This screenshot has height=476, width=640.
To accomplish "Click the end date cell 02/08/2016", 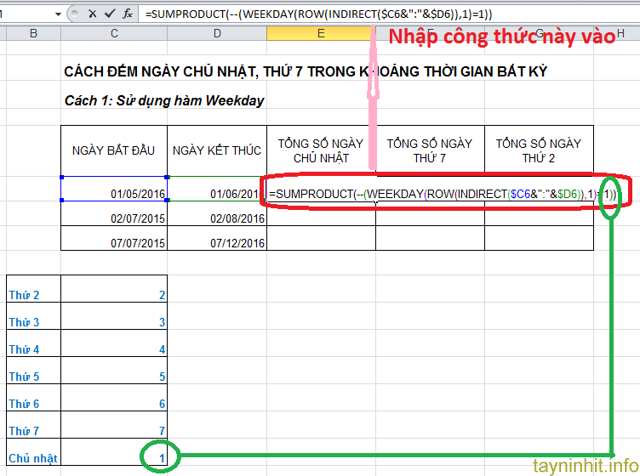I will click(216, 217).
